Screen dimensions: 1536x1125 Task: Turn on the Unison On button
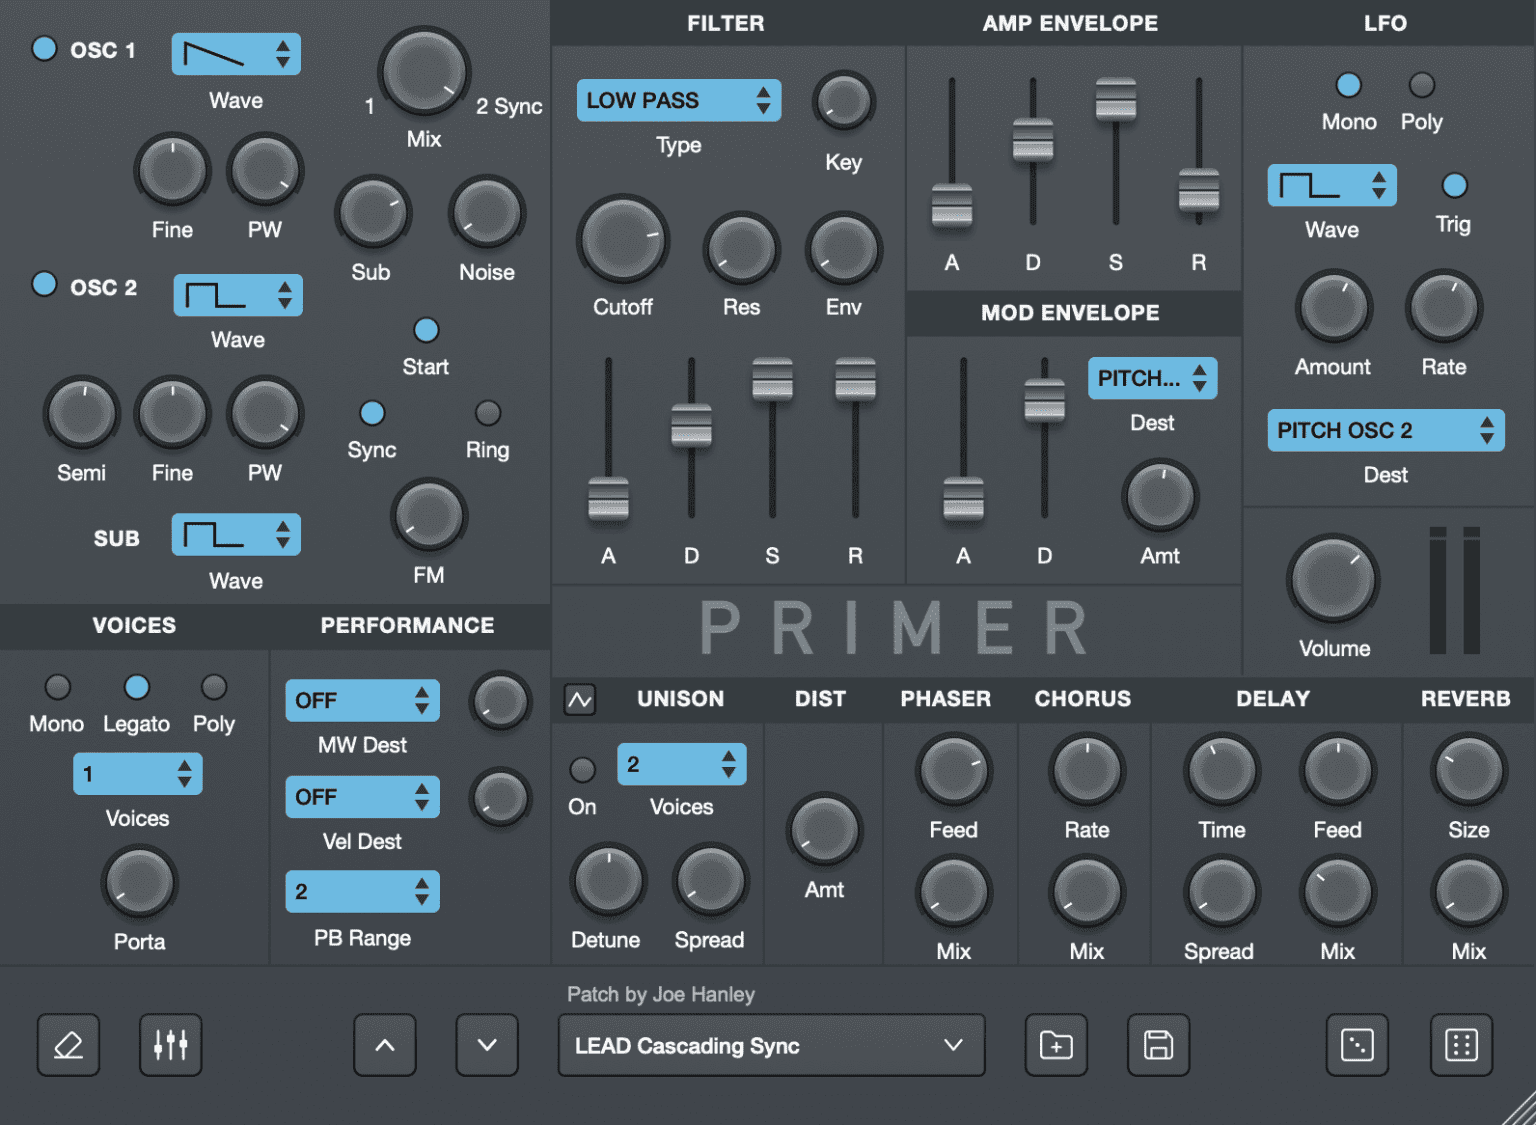pyautogui.click(x=582, y=770)
